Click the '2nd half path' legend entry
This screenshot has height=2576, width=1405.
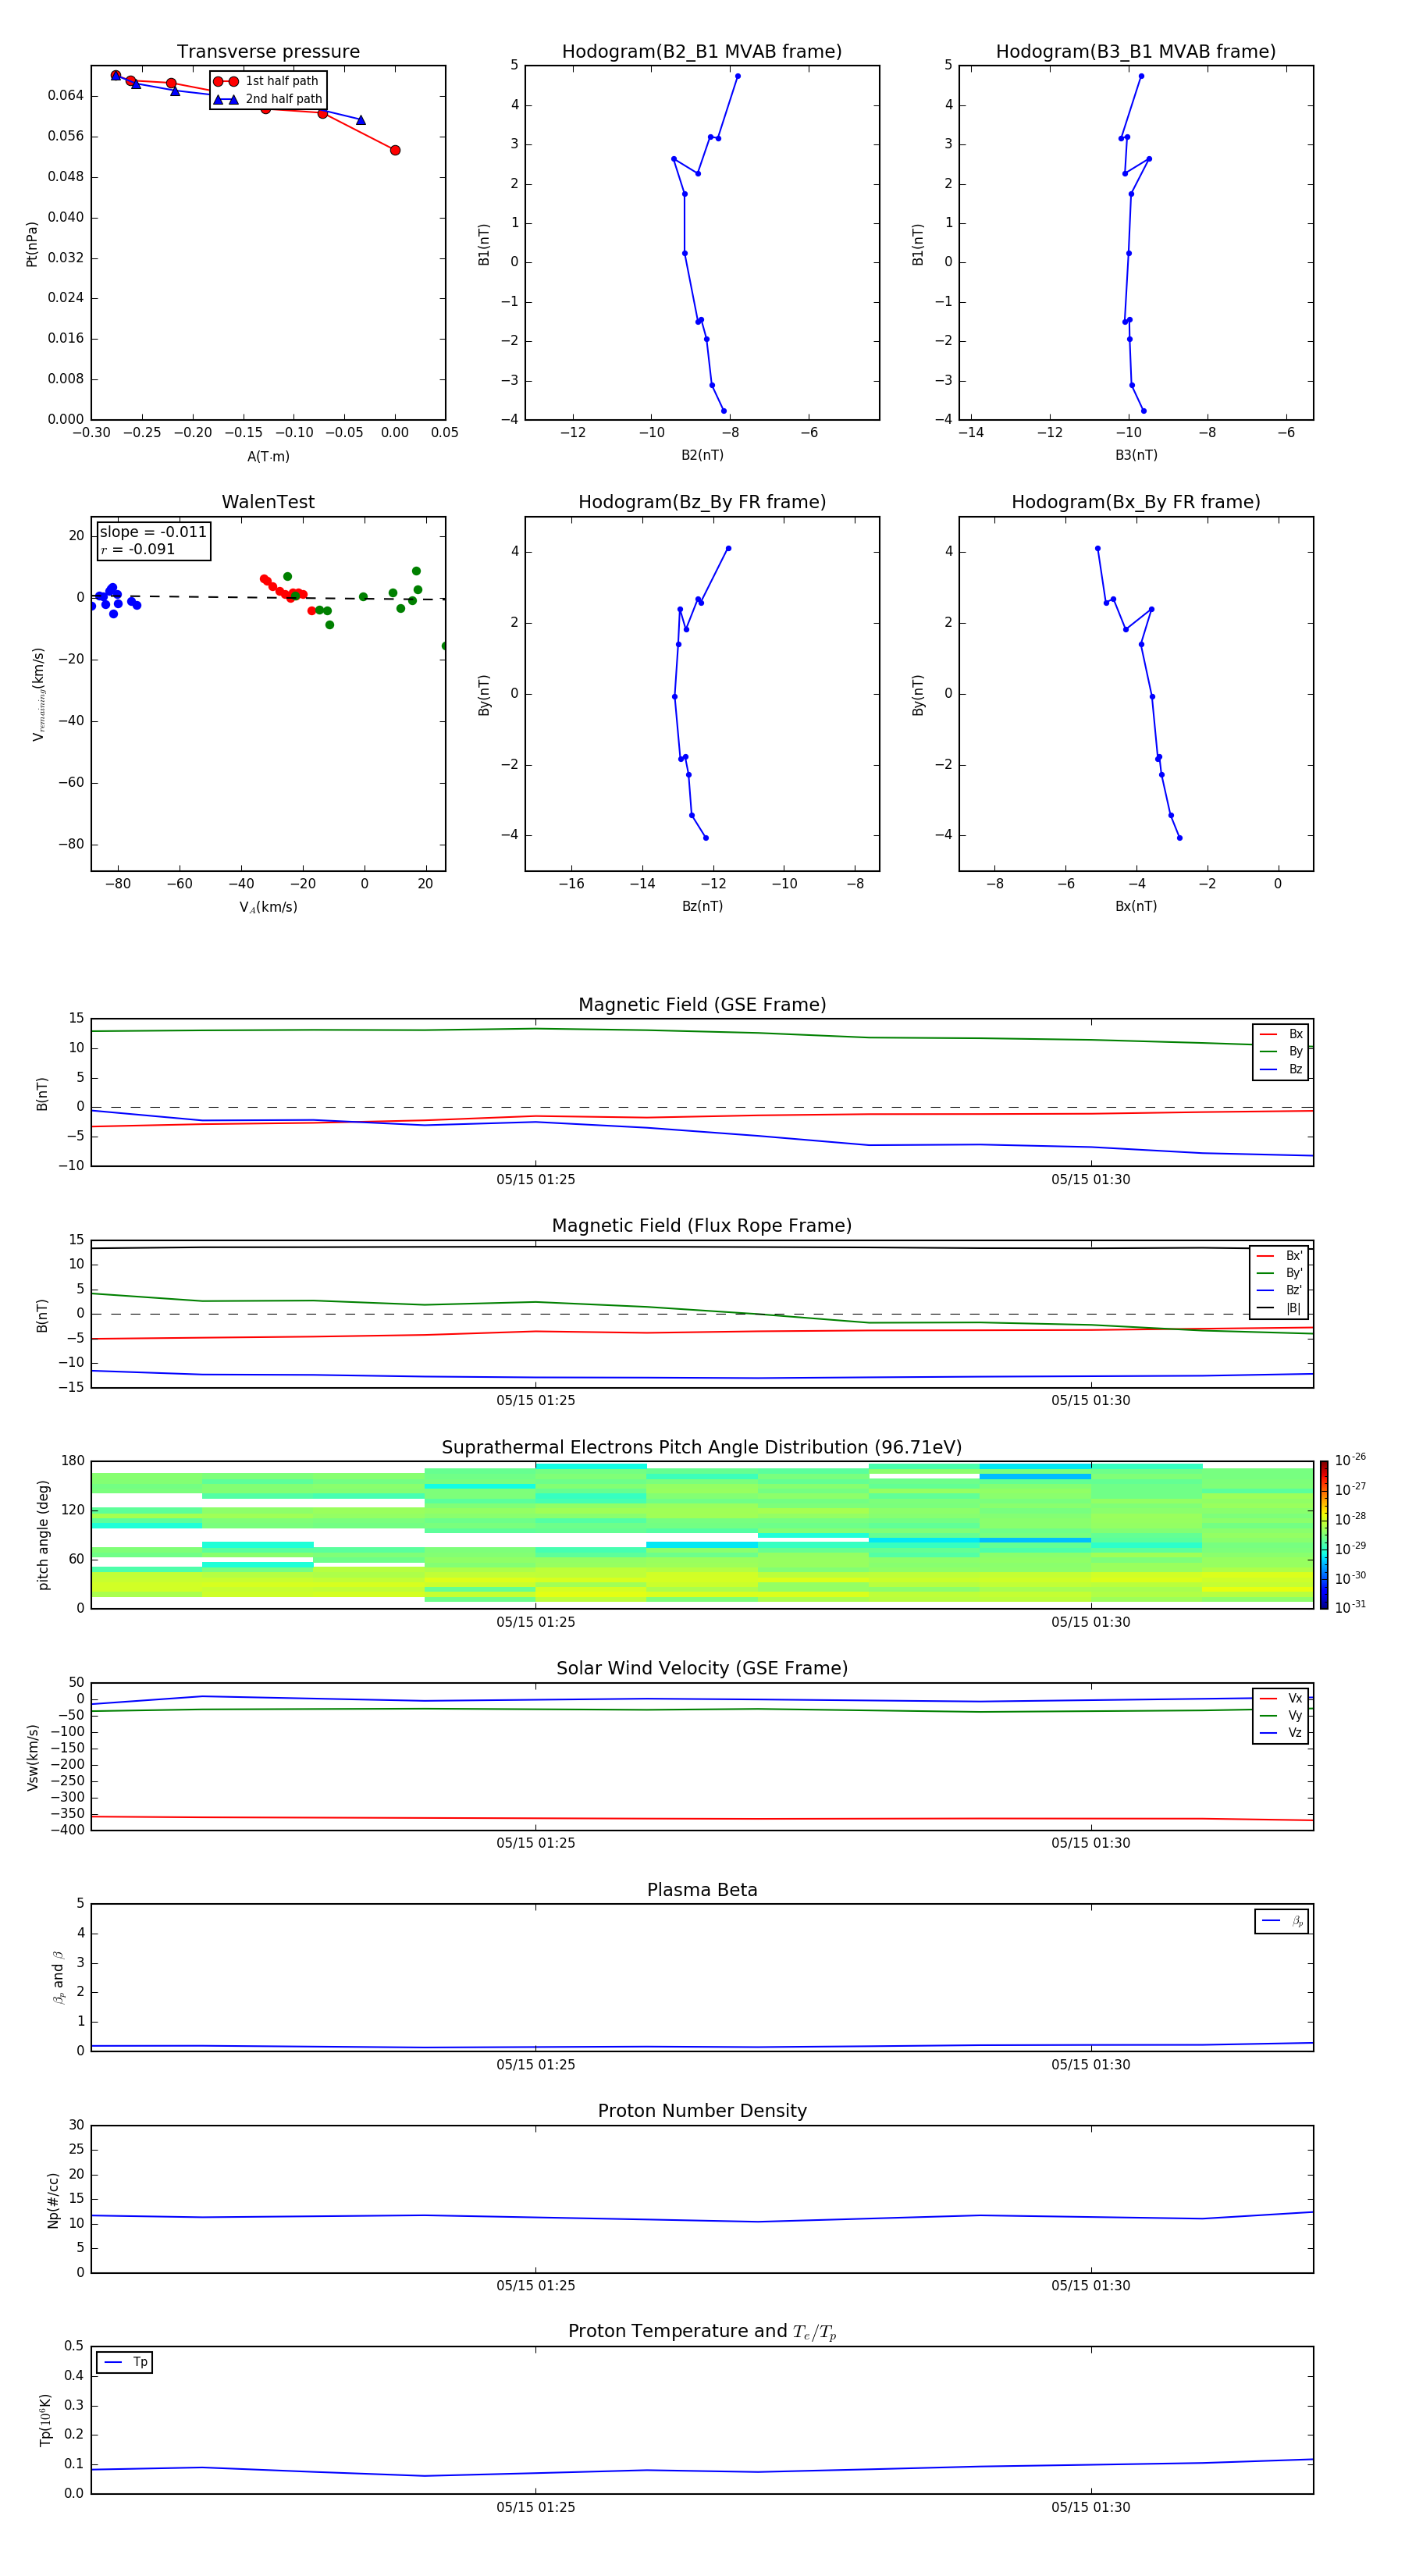click(x=268, y=99)
